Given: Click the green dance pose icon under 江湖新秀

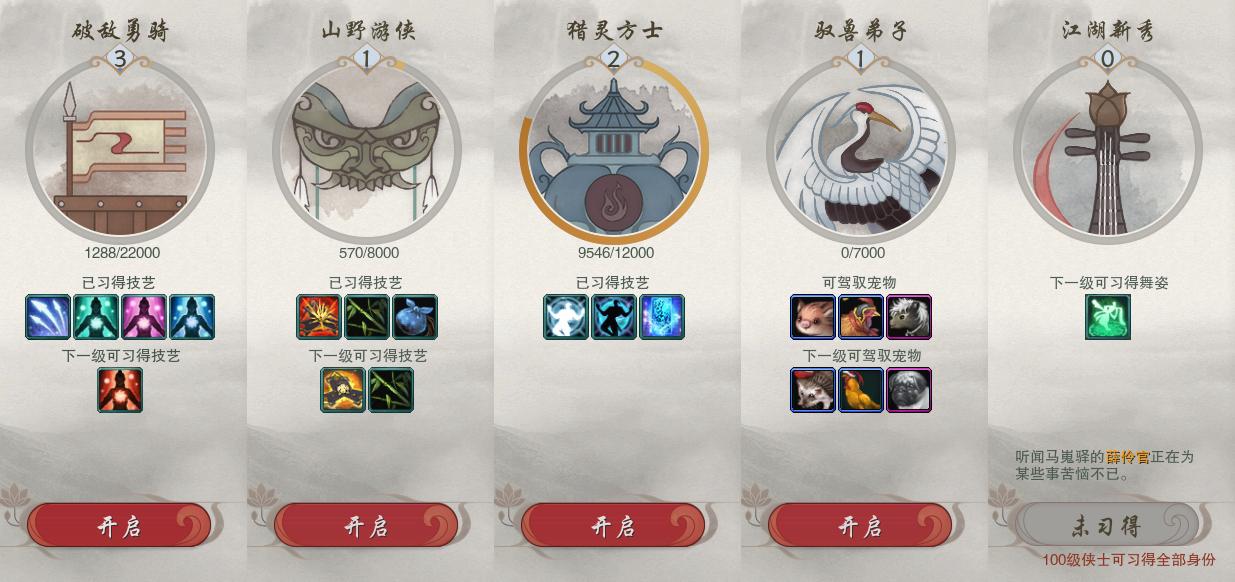Looking at the screenshot, I should (x=1108, y=316).
